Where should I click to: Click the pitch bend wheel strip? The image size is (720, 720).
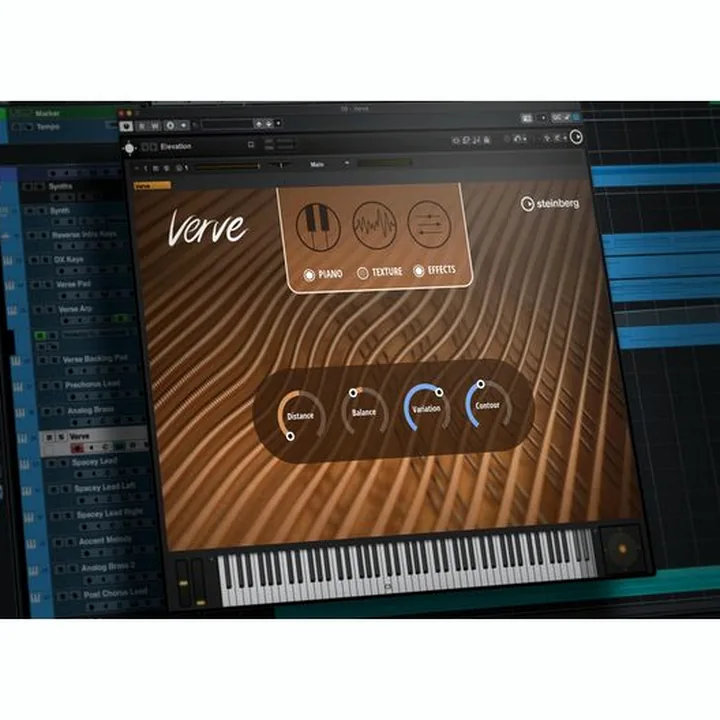click(183, 582)
